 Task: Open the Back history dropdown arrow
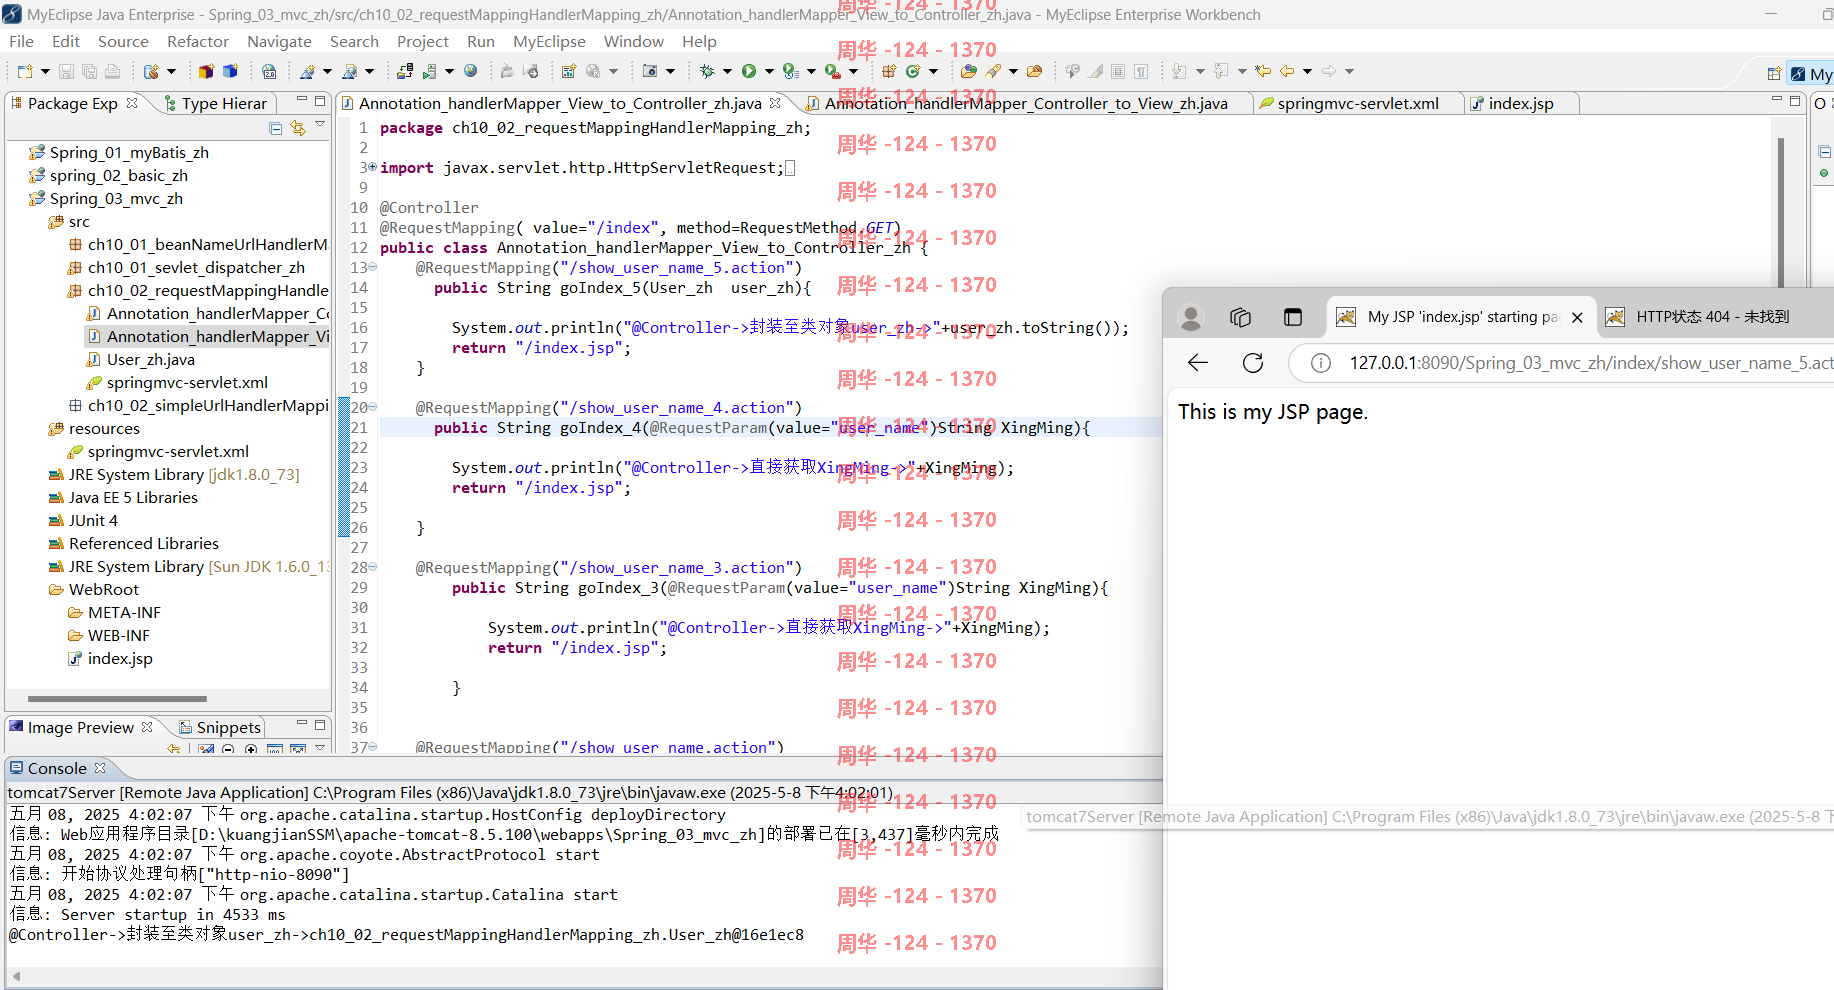1307,71
